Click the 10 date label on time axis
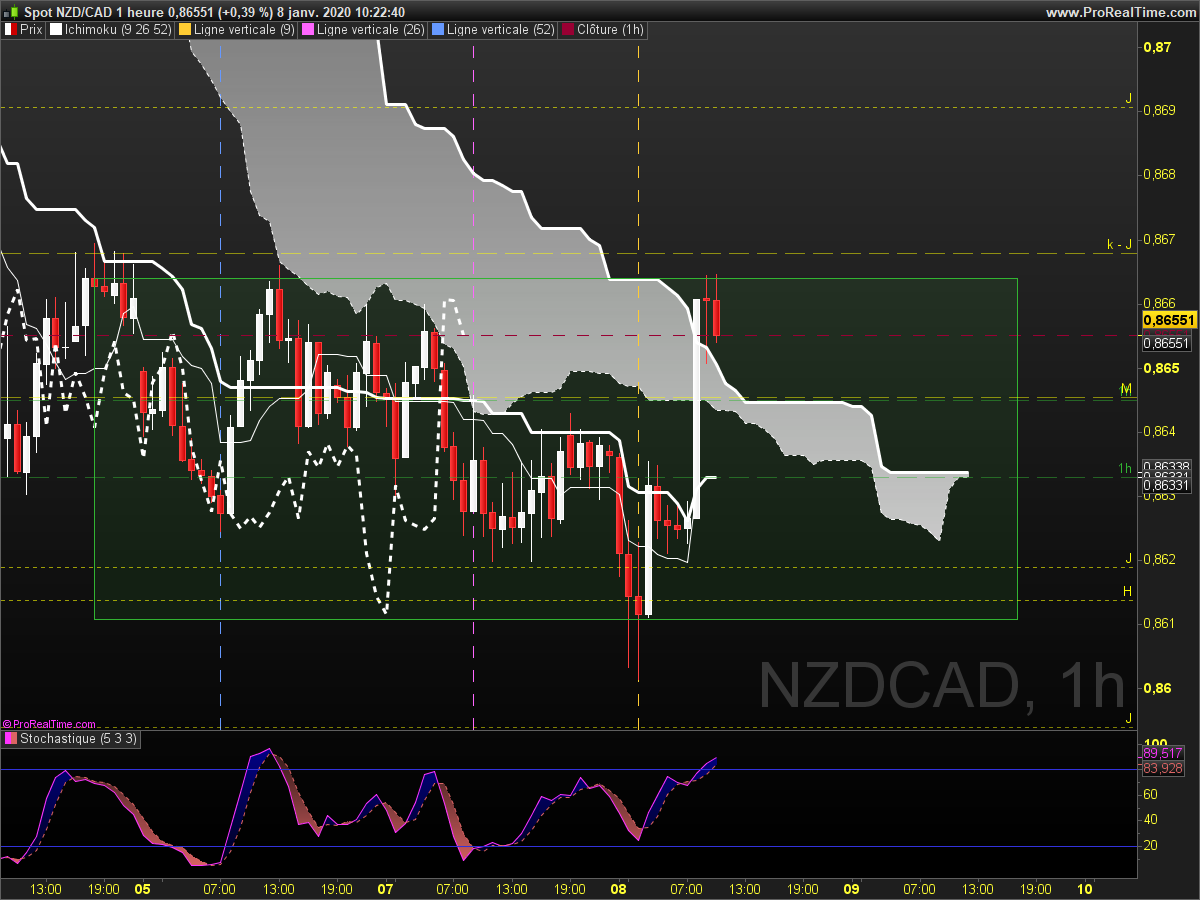Viewport: 1200px width, 900px height. click(x=1085, y=888)
